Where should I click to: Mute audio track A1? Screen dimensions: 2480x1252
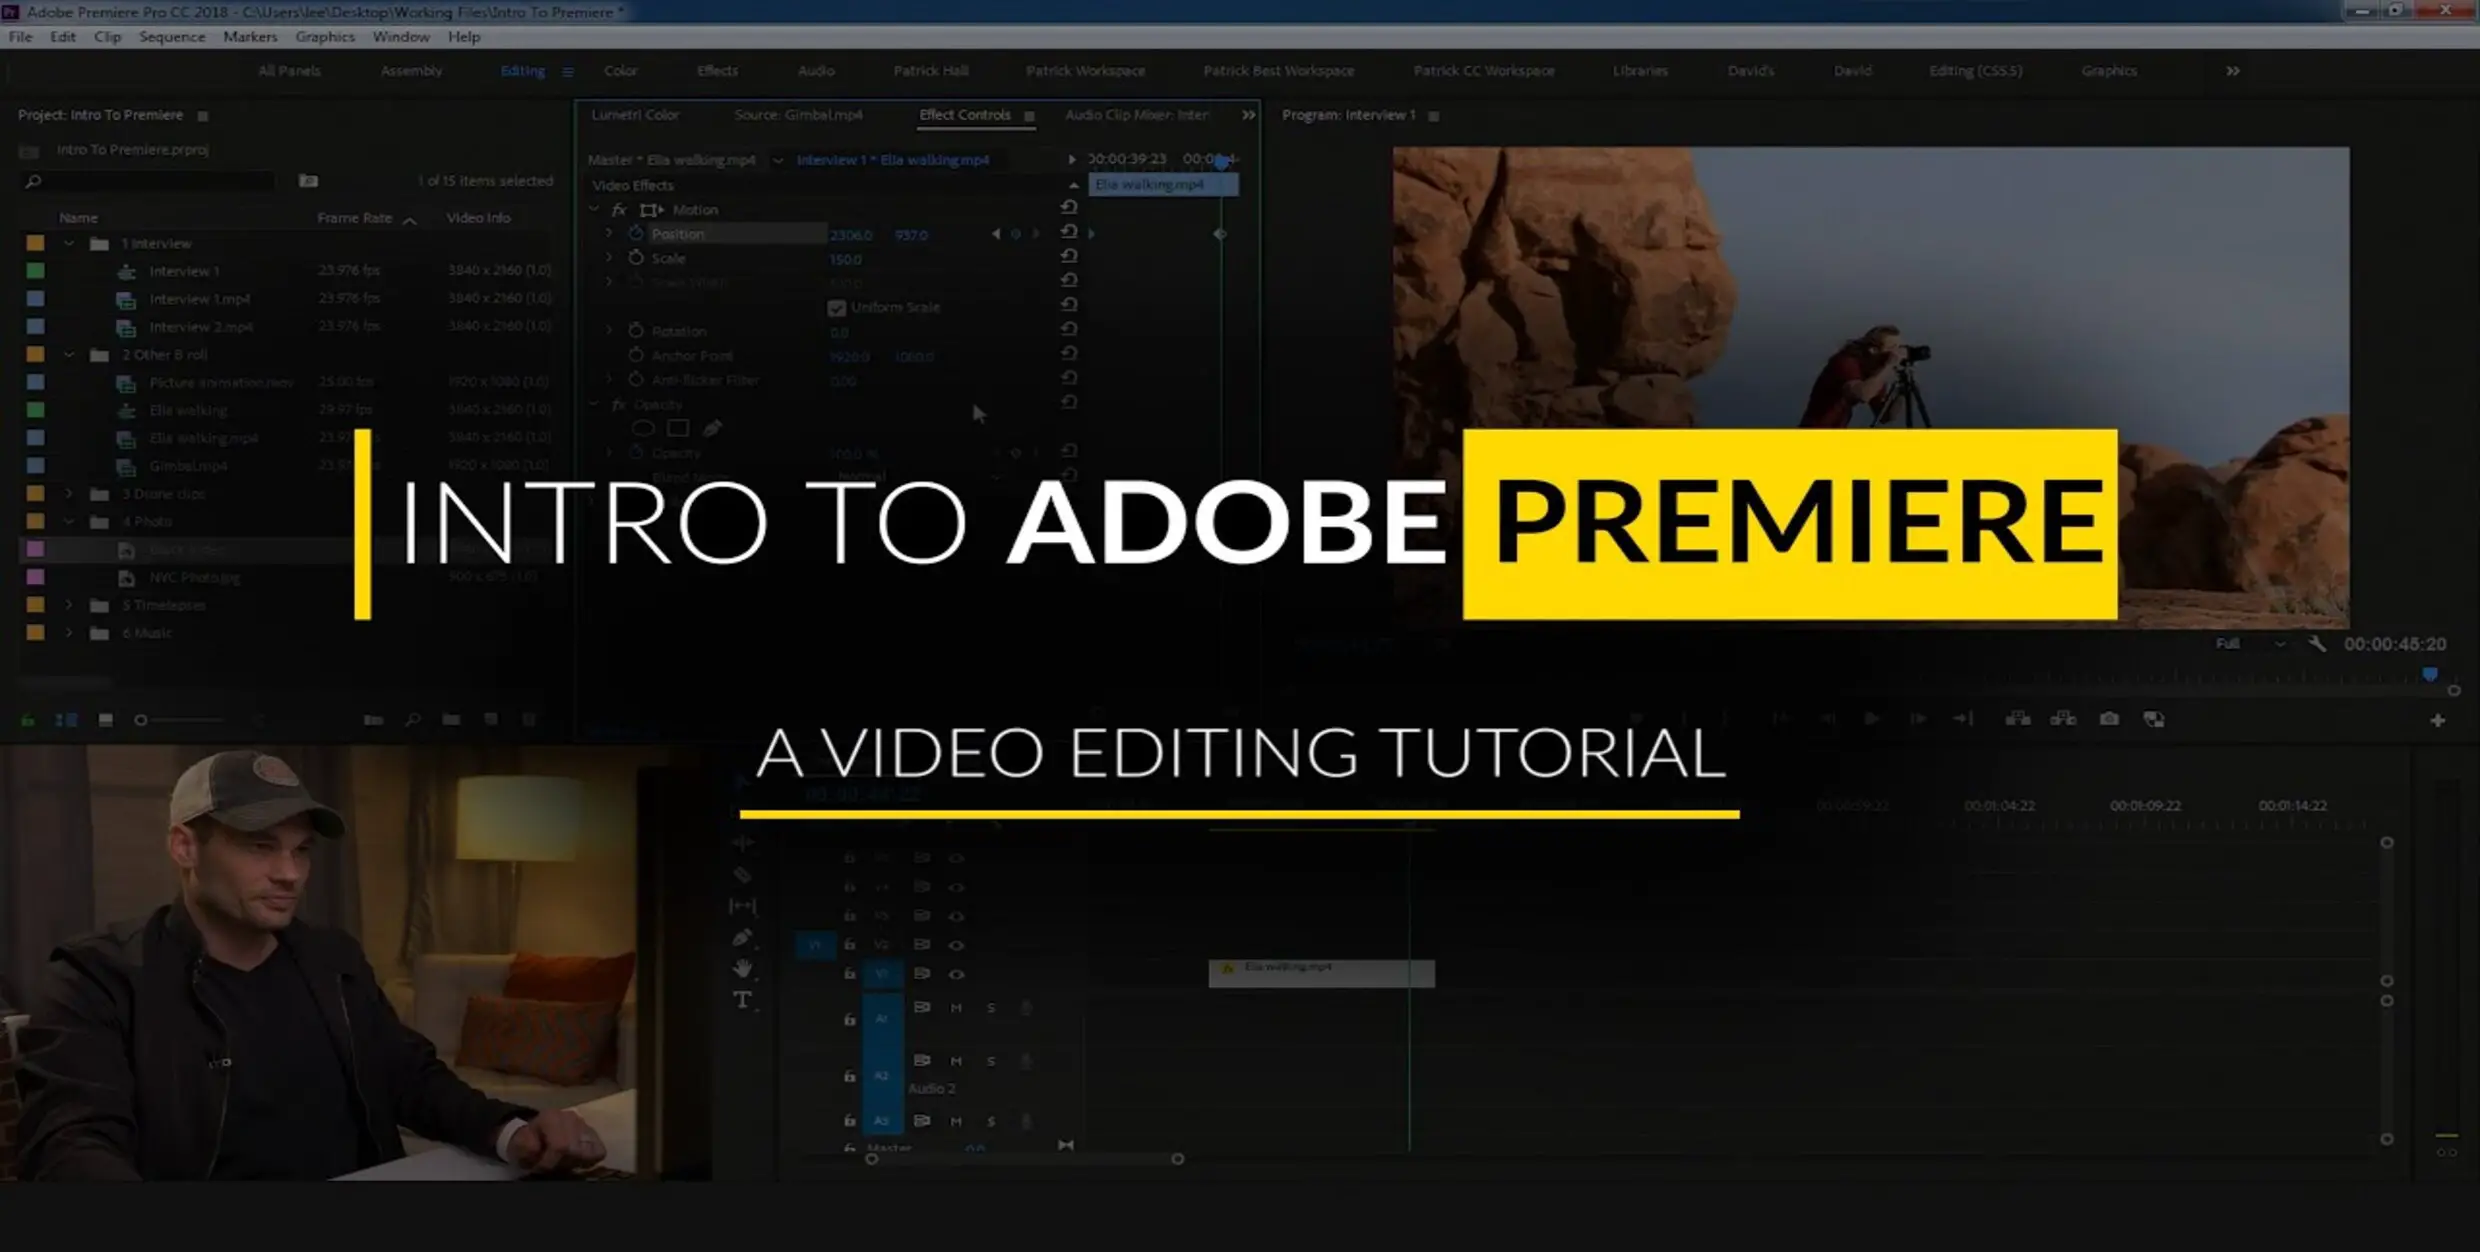pos(956,1007)
